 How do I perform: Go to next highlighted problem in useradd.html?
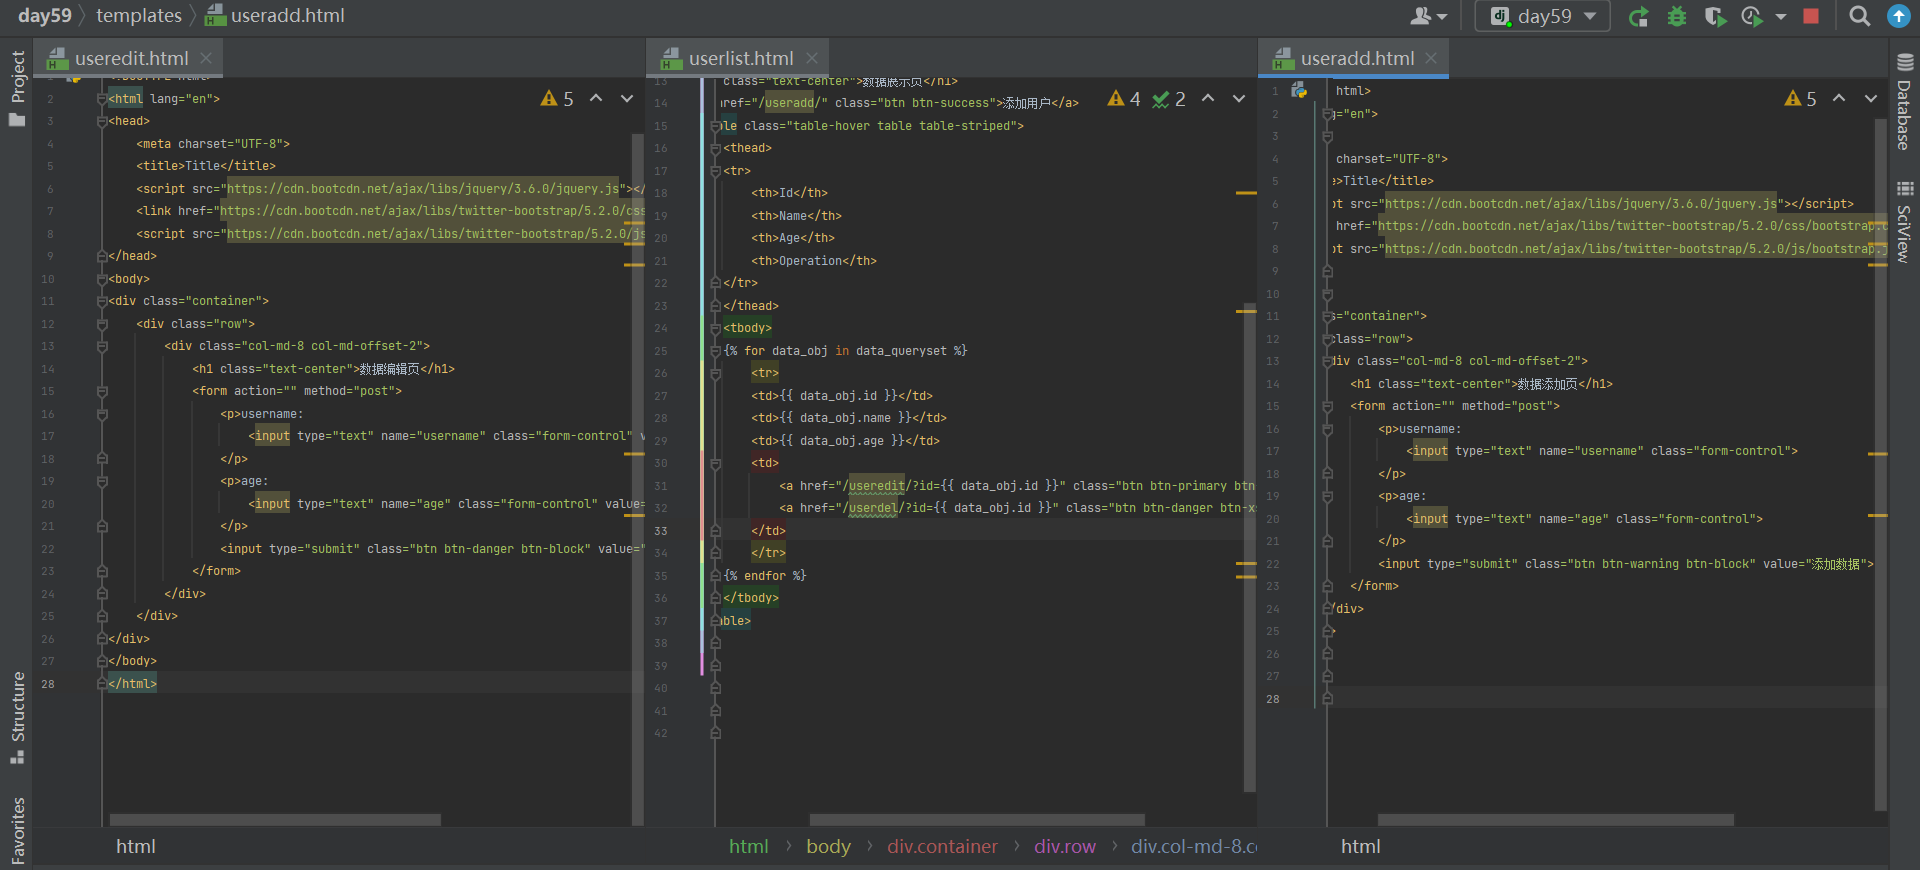[1870, 98]
